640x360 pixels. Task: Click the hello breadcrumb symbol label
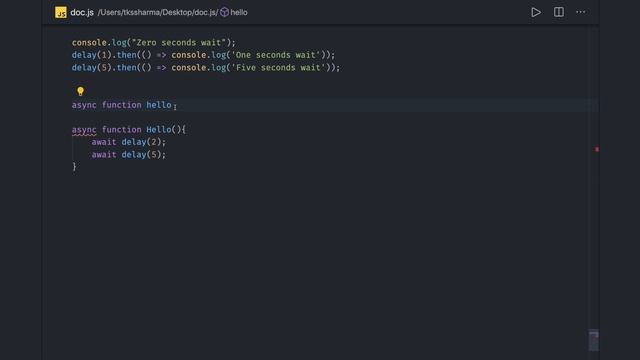point(239,12)
